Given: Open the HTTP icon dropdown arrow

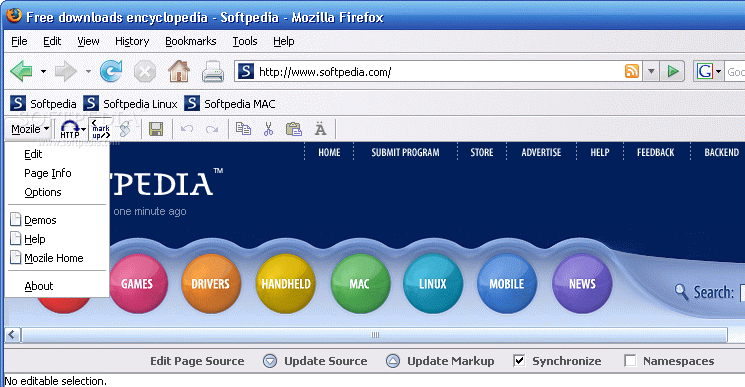Looking at the screenshot, I should pos(84,129).
